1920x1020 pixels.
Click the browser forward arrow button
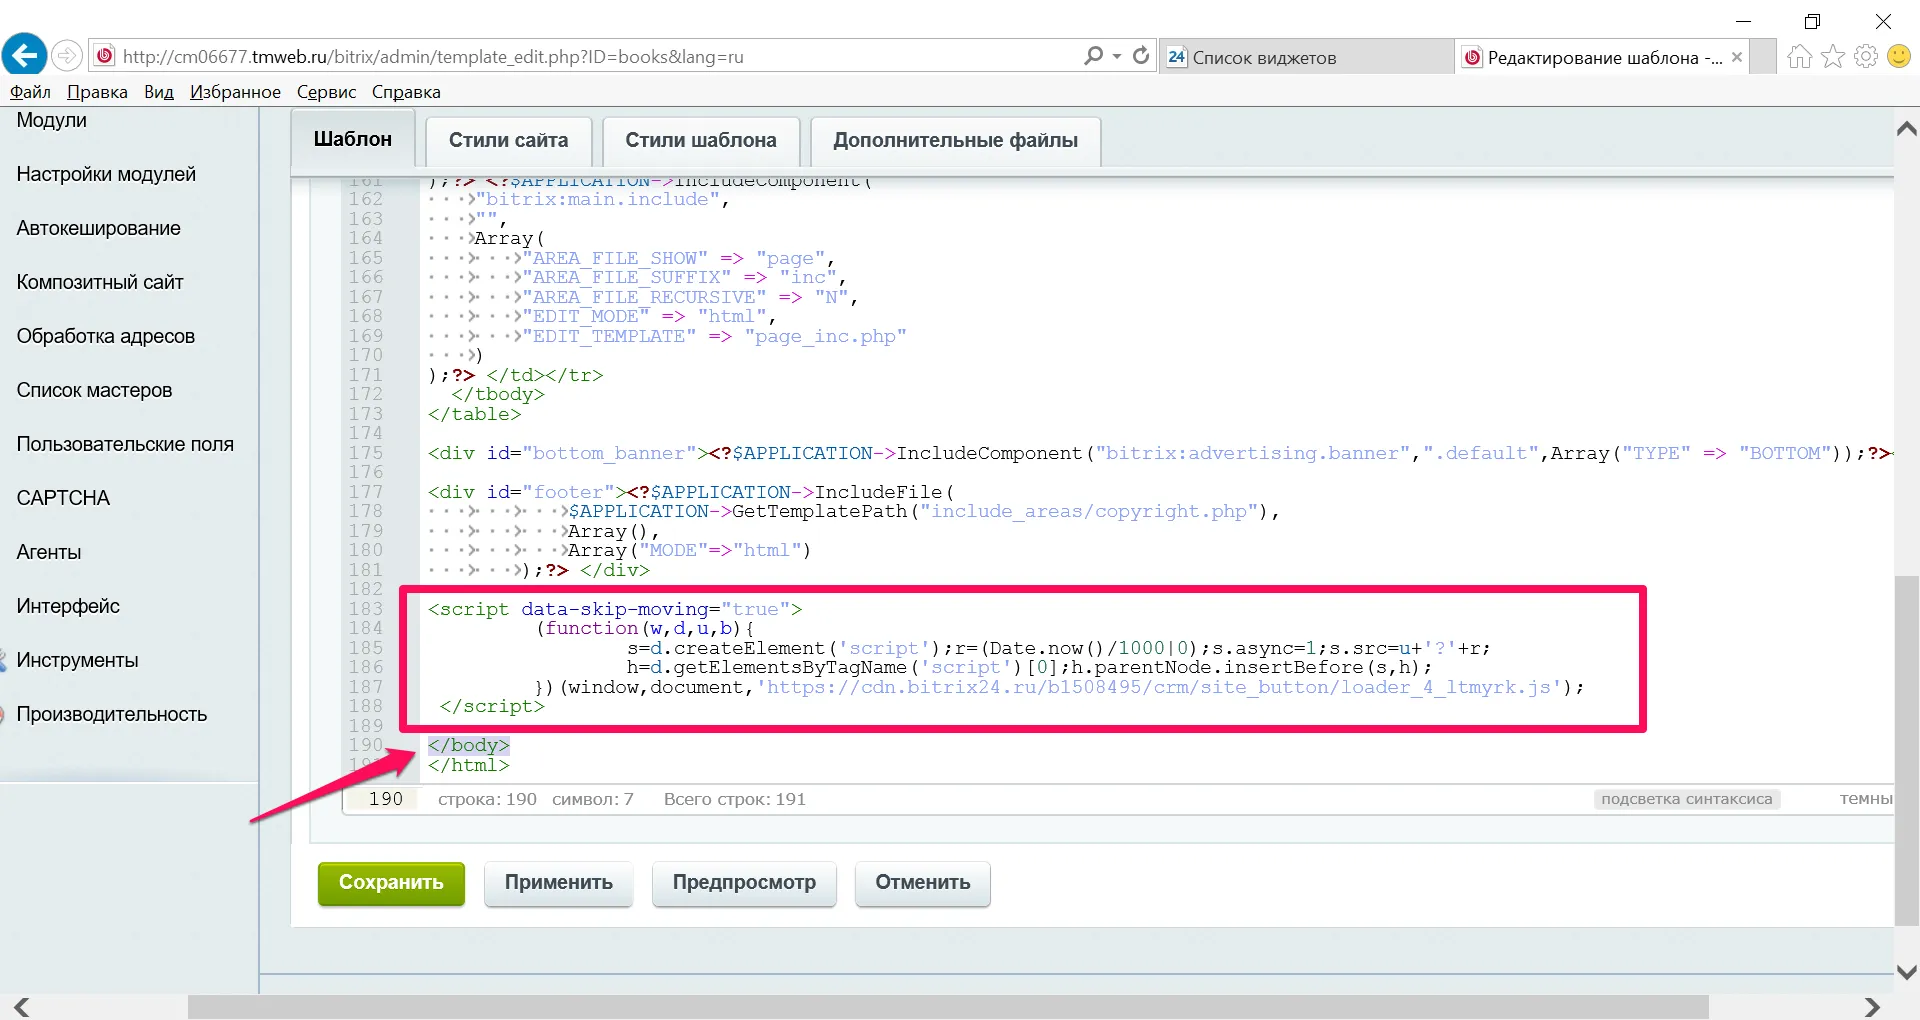tap(67, 56)
